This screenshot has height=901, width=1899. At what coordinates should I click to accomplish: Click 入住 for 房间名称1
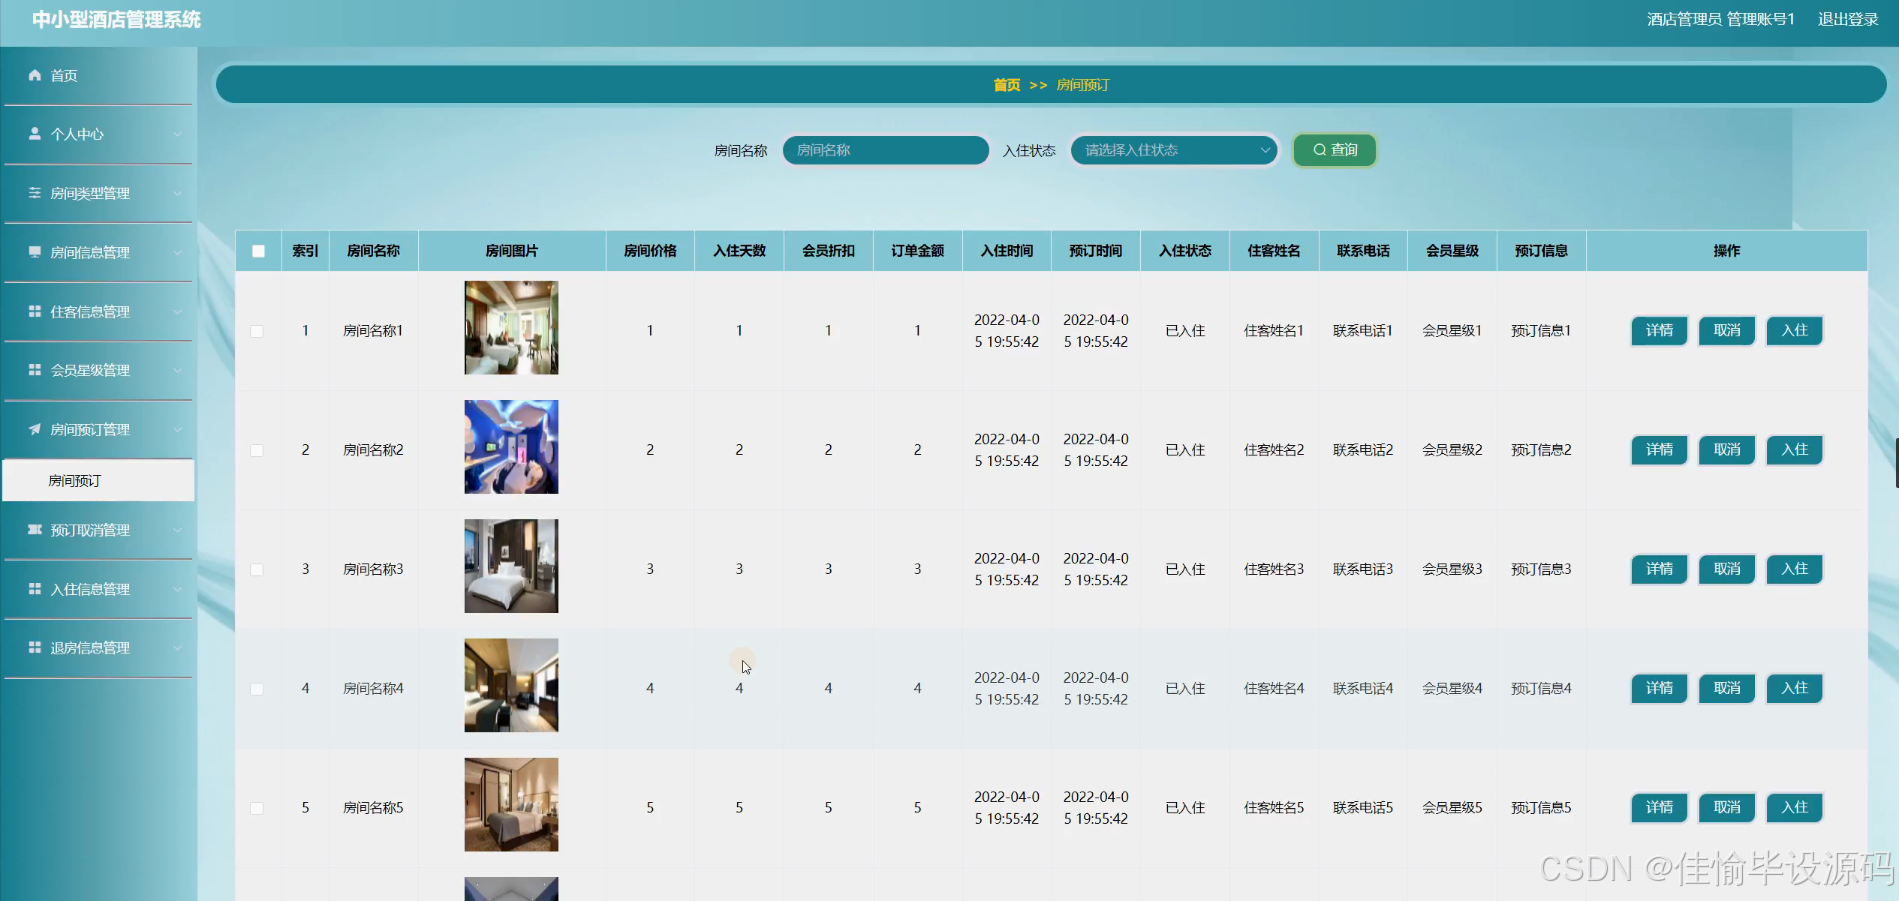point(1795,331)
